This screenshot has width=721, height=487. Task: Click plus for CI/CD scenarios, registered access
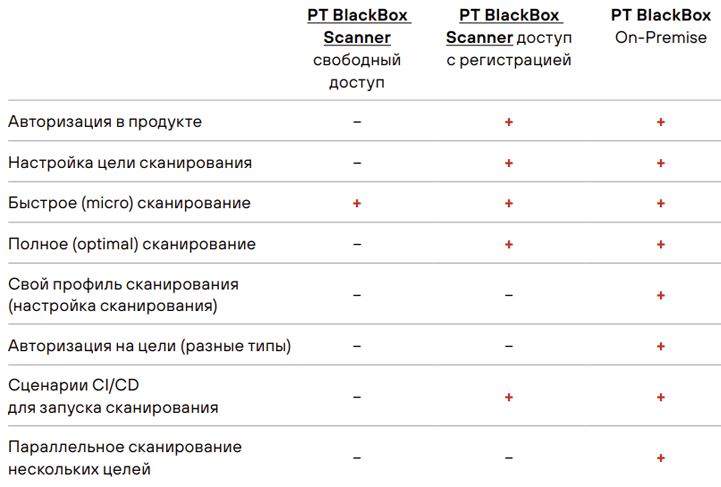(x=509, y=397)
